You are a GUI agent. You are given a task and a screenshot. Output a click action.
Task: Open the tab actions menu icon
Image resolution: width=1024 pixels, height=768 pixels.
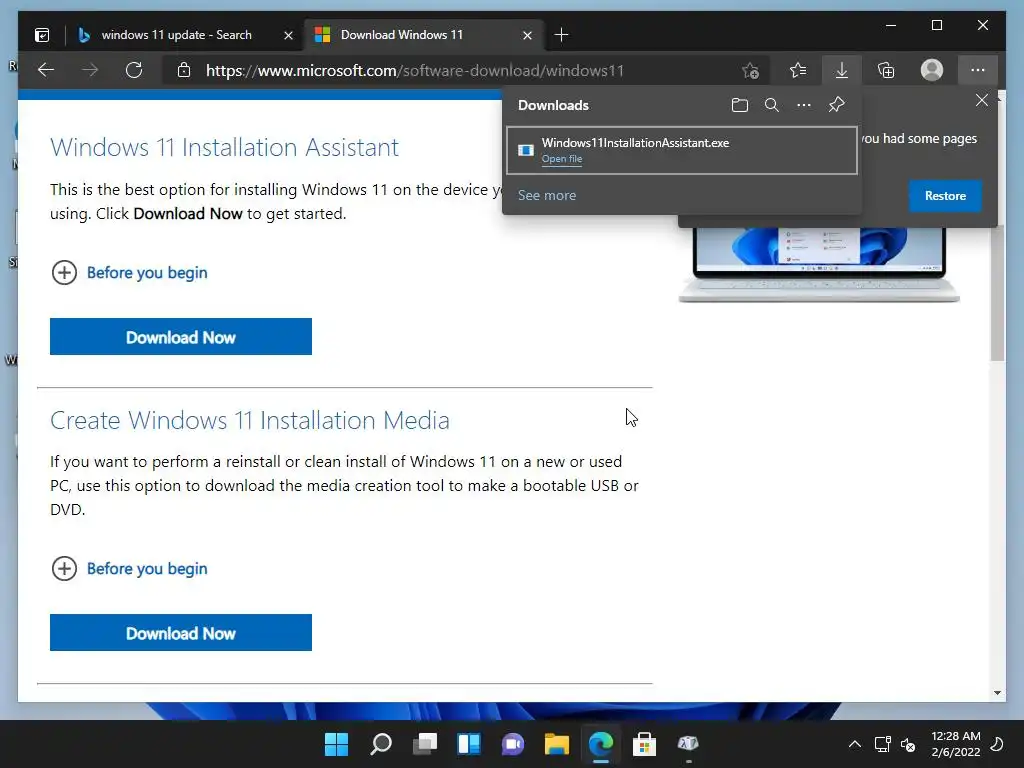[42, 35]
